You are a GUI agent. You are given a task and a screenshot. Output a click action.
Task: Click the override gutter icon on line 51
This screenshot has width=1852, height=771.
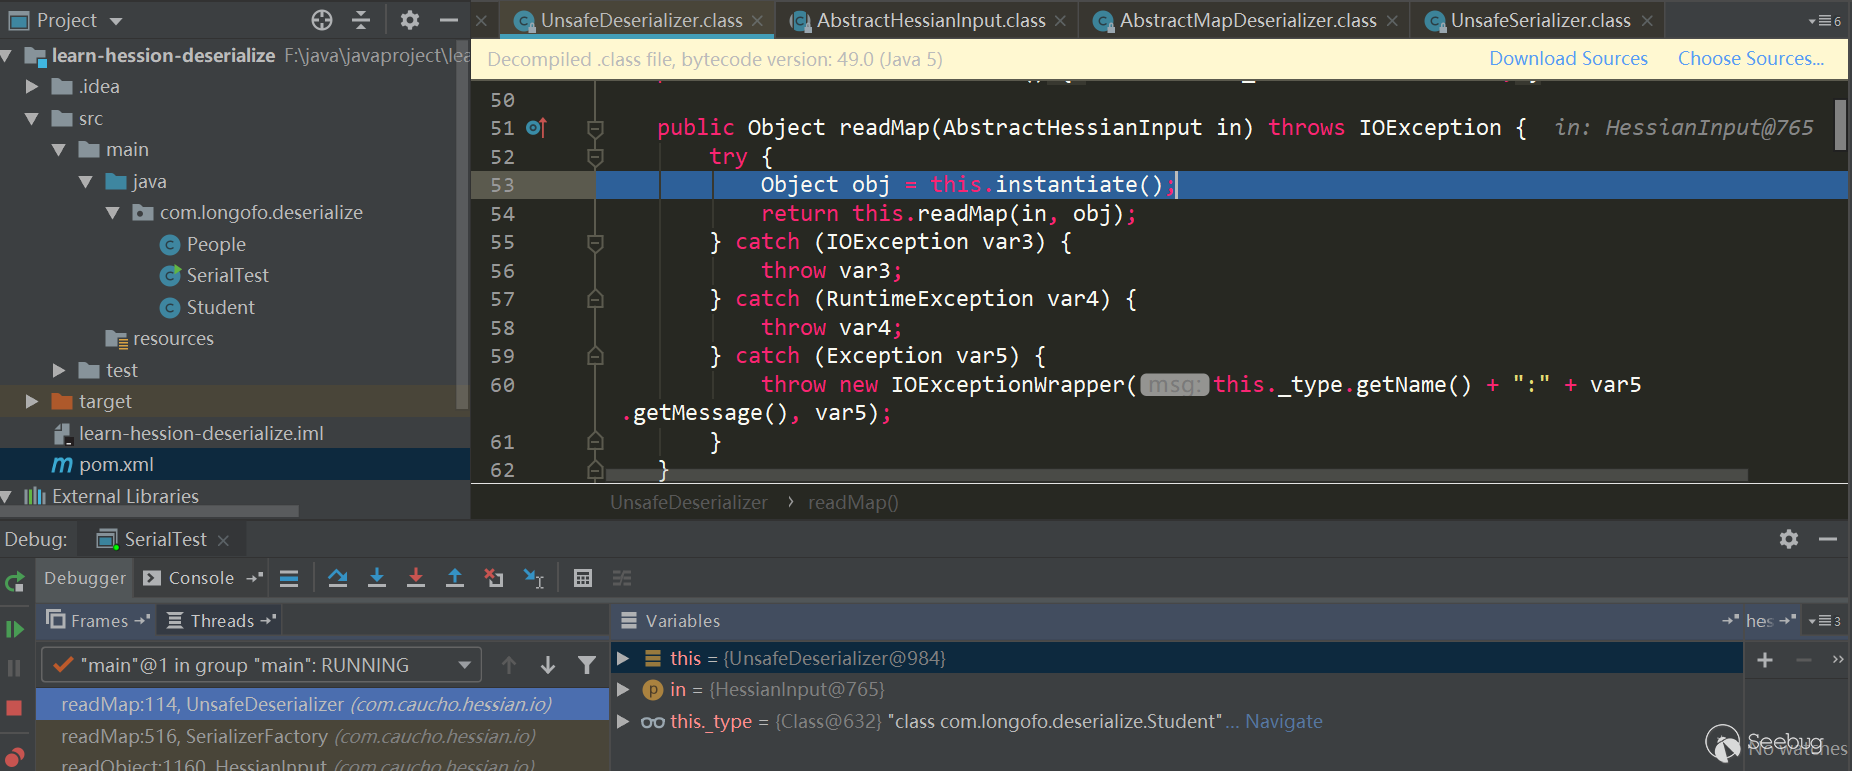(536, 128)
